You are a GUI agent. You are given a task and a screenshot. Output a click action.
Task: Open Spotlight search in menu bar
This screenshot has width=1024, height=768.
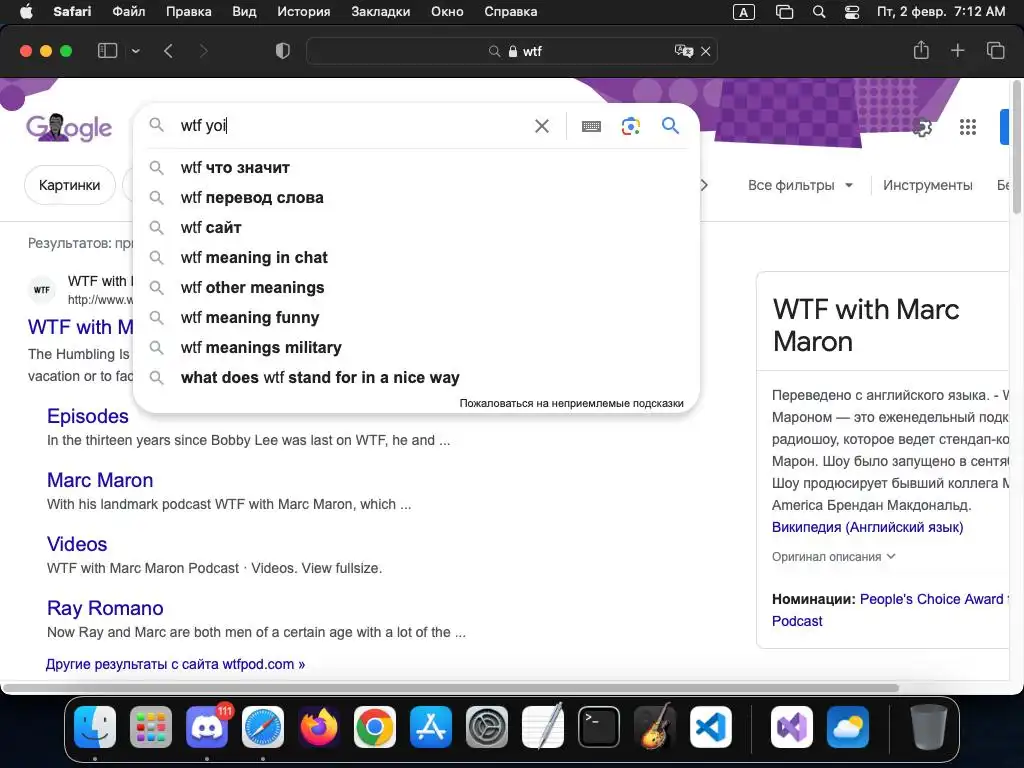818,12
